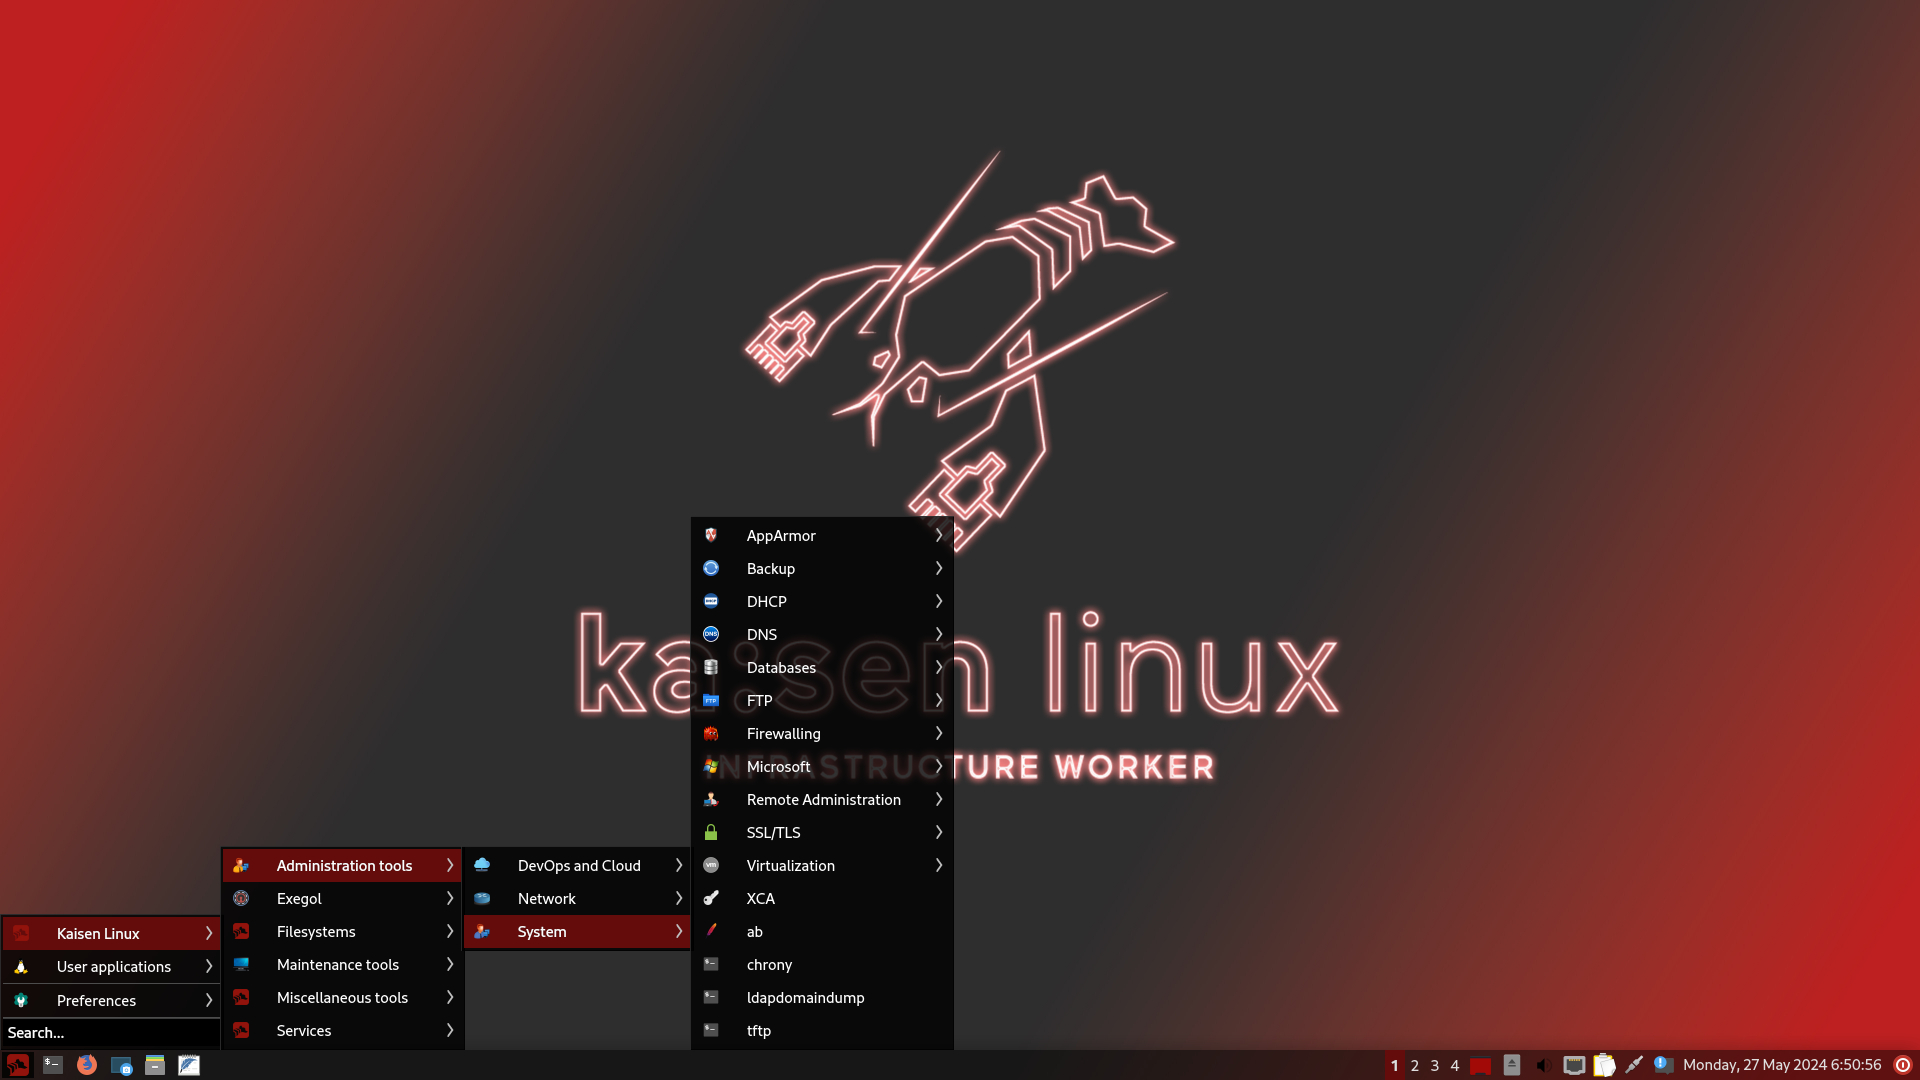Viewport: 1920px width, 1080px height.
Task: Expand the Virtualization submenu arrow
Action: pos(939,865)
